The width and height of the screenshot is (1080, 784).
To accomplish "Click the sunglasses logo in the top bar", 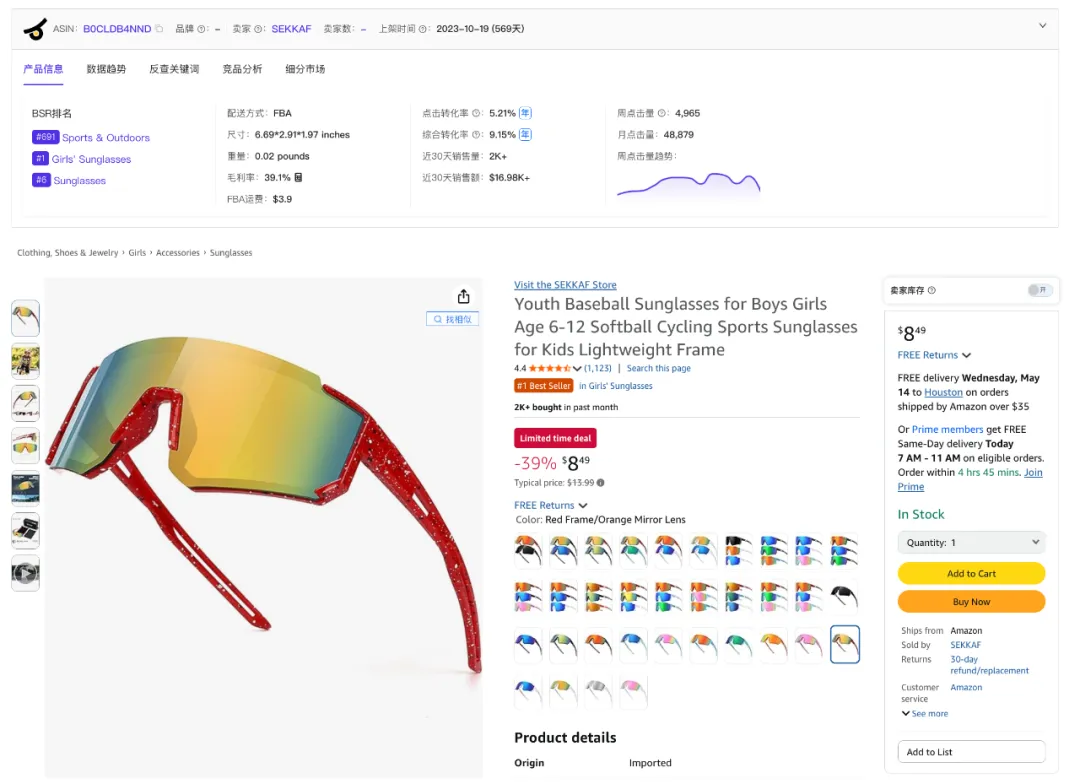I will 35,29.
